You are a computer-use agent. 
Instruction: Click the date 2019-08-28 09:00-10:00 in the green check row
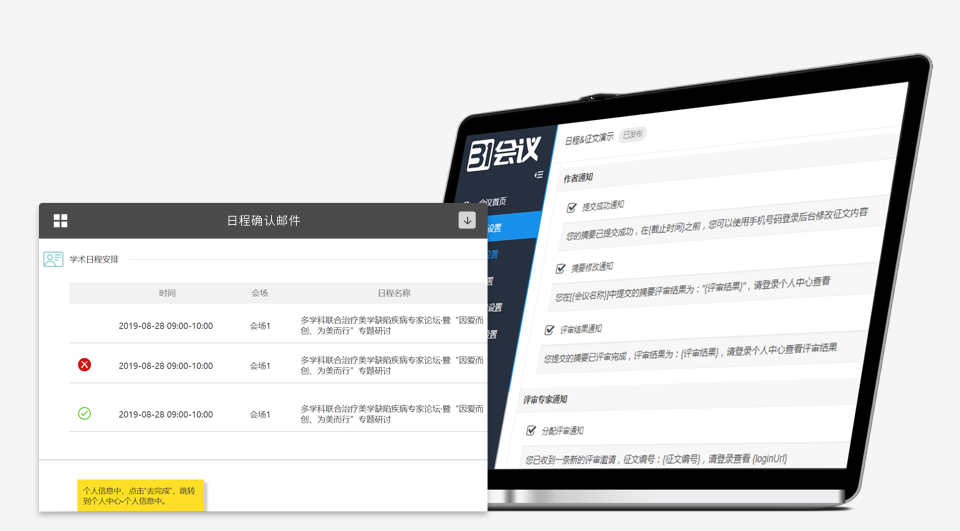(166, 414)
